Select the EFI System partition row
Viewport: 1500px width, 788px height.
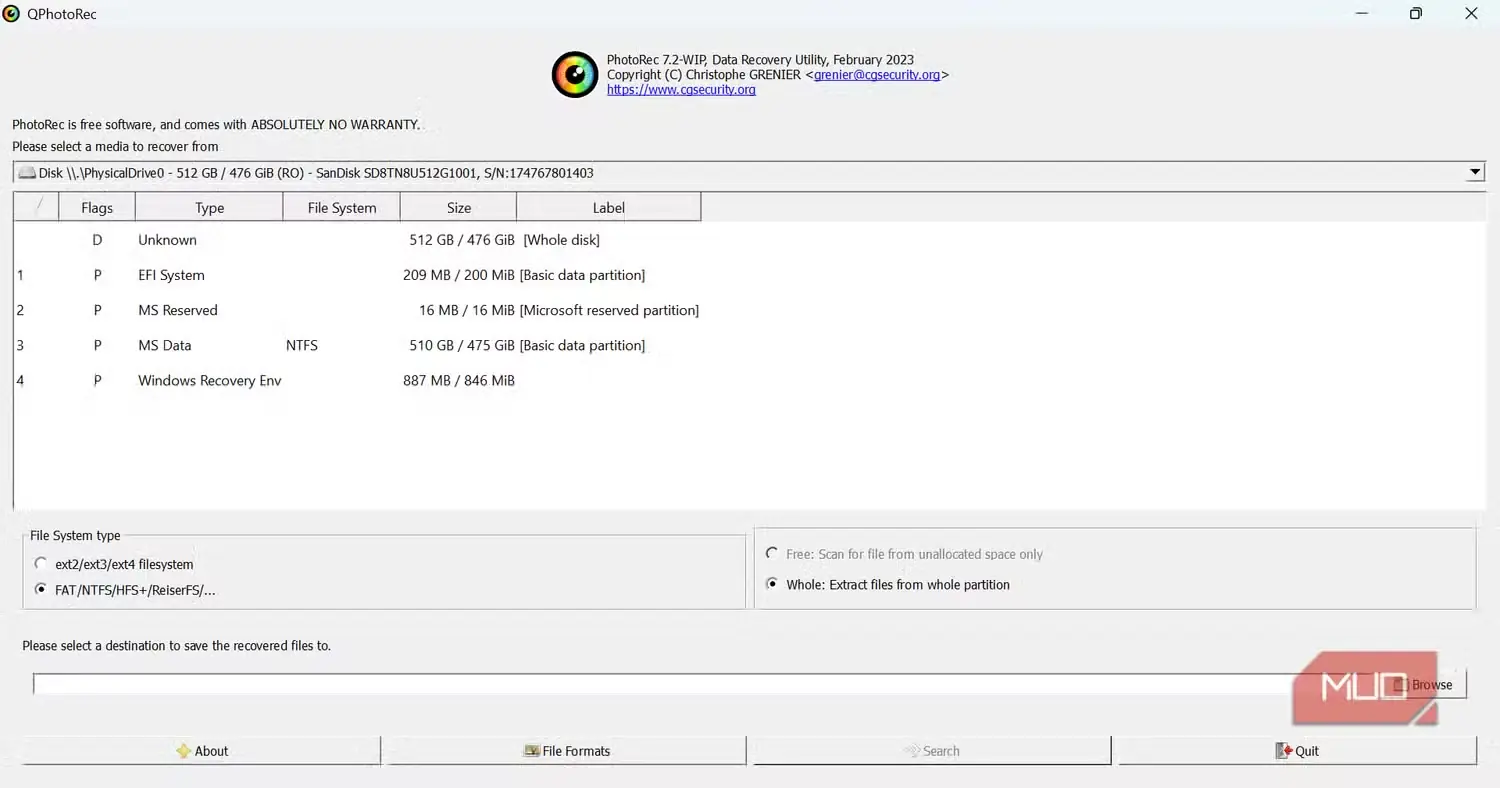tap(750, 275)
